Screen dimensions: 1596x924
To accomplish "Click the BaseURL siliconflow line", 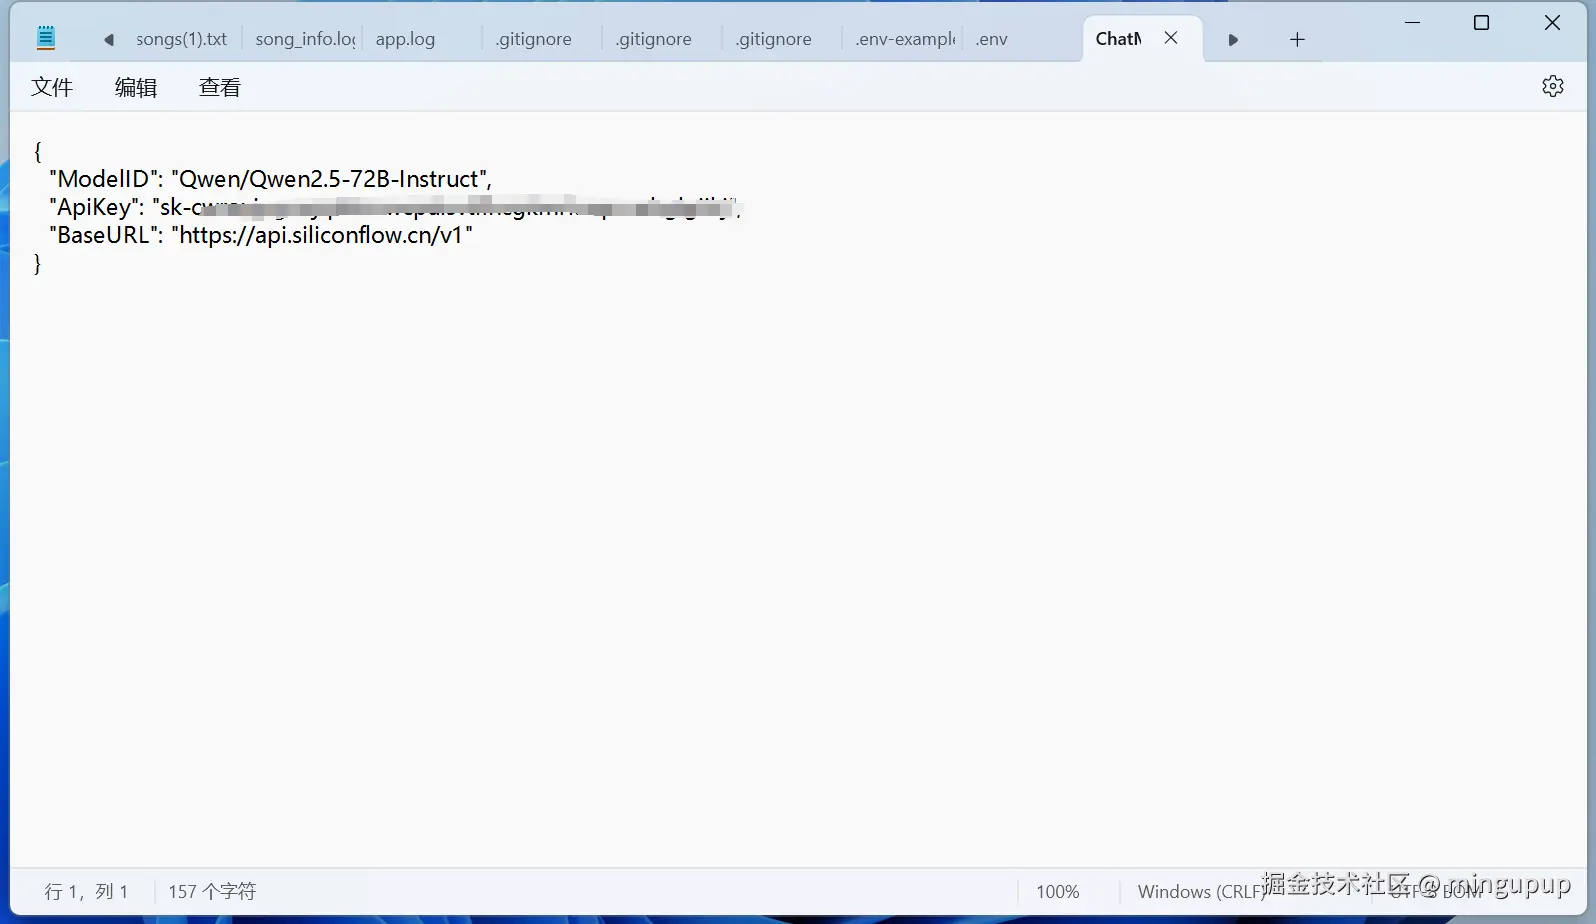I will 261,235.
